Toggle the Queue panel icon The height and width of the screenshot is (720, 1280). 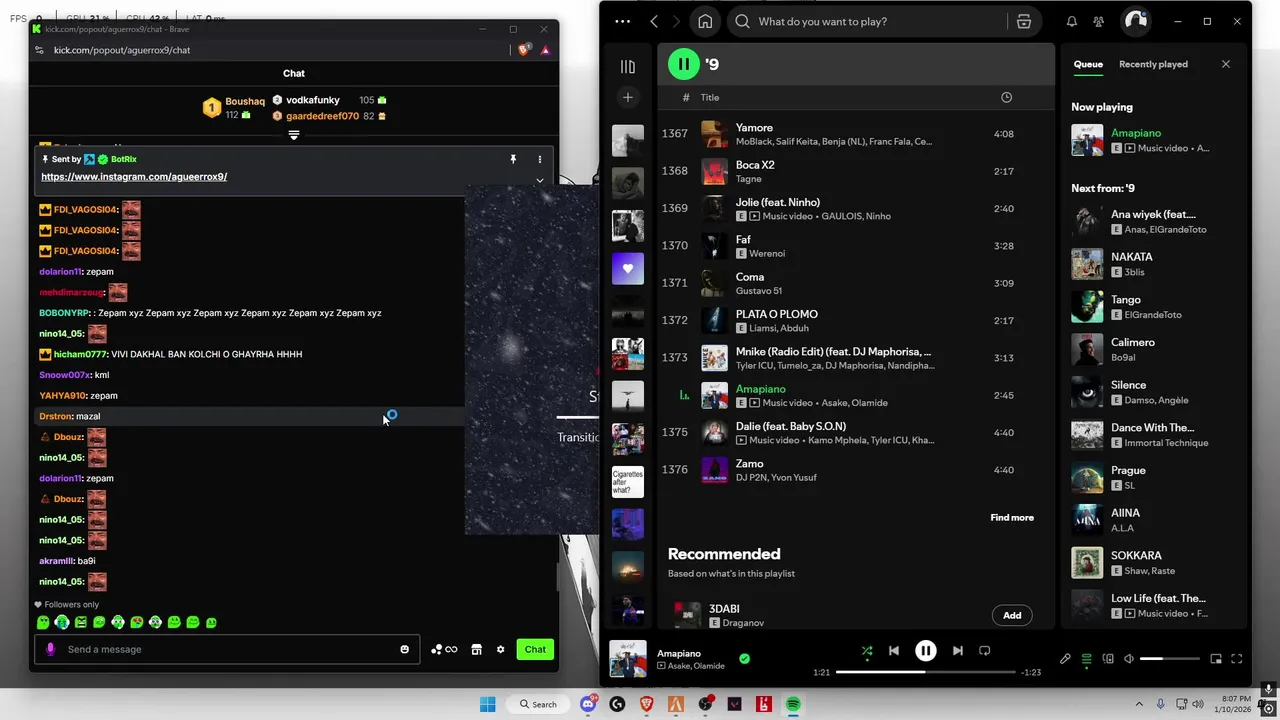(x=1087, y=659)
